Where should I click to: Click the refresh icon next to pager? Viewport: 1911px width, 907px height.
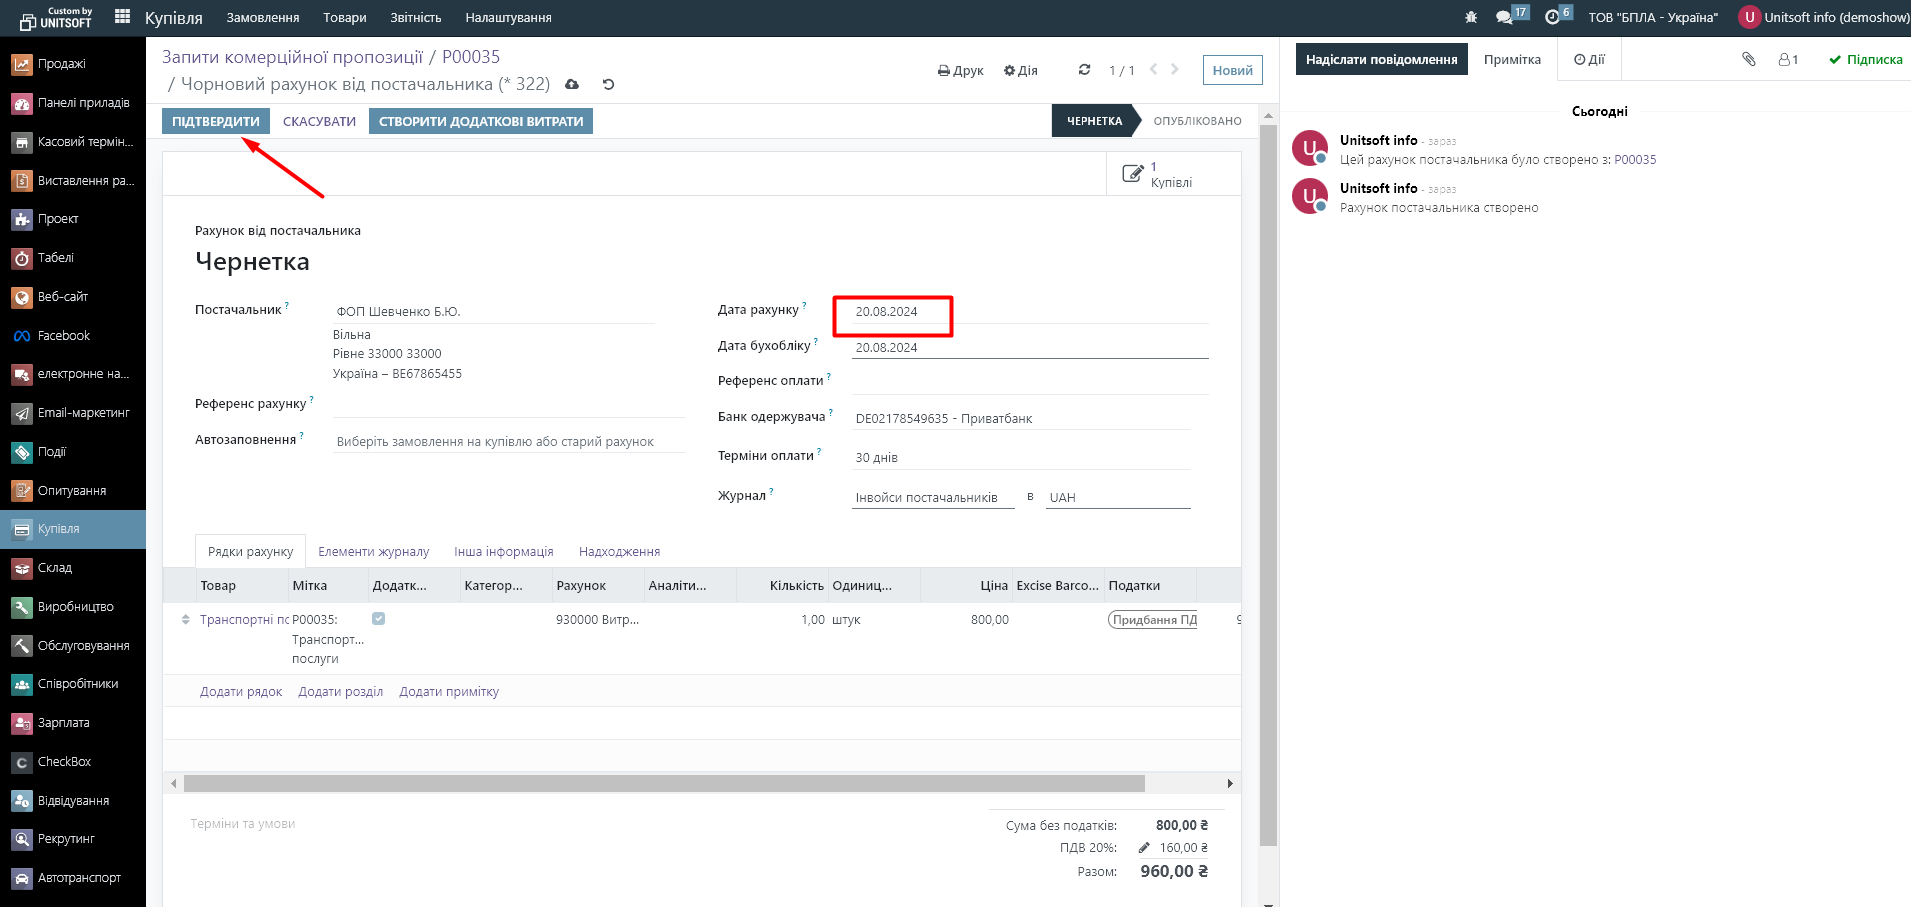coord(1084,70)
